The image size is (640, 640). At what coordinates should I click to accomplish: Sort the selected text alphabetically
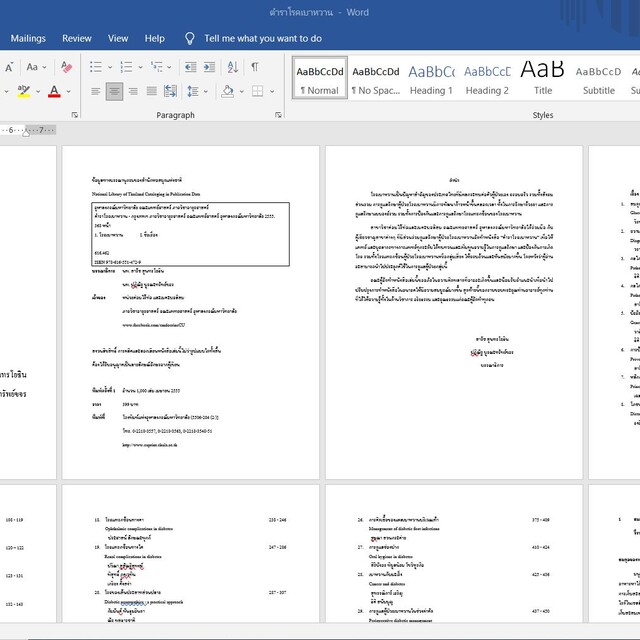pos(230,67)
